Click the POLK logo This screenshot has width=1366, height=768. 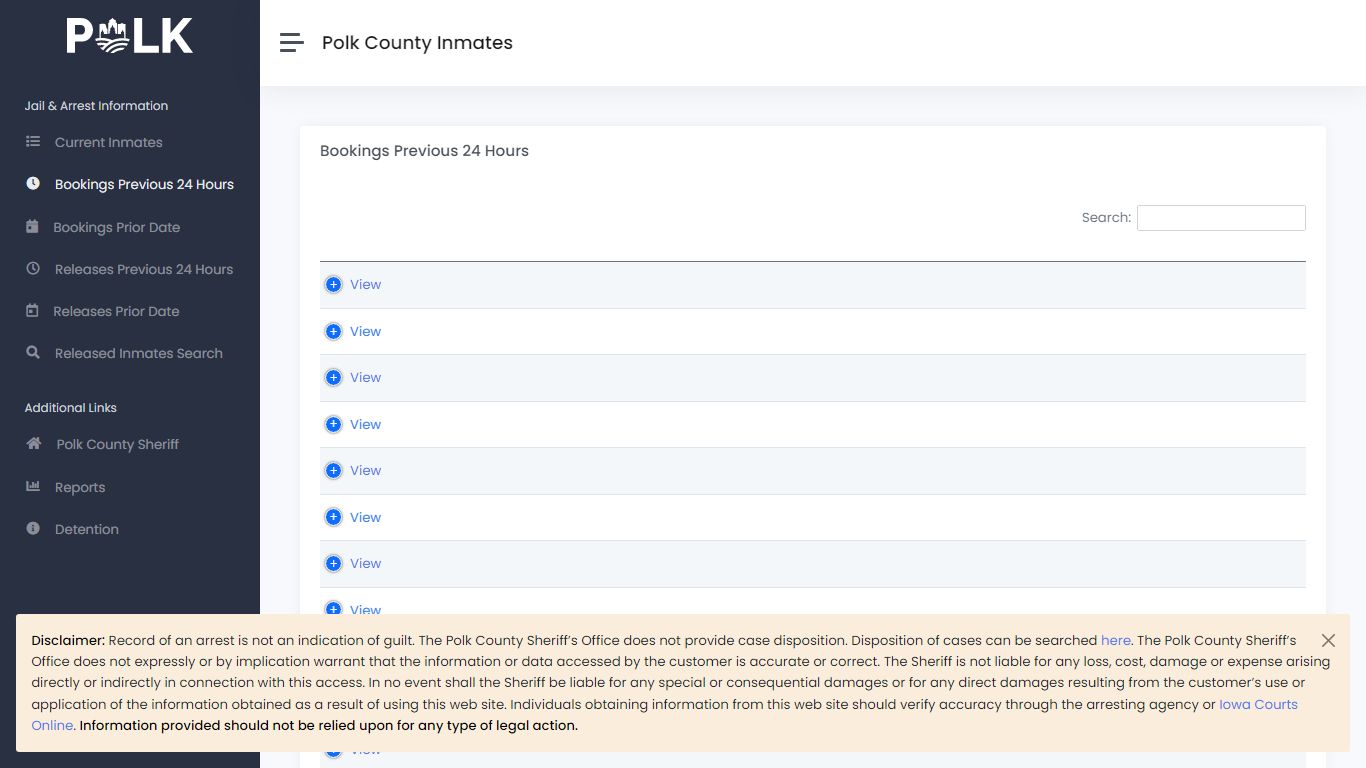coord(130,36)
